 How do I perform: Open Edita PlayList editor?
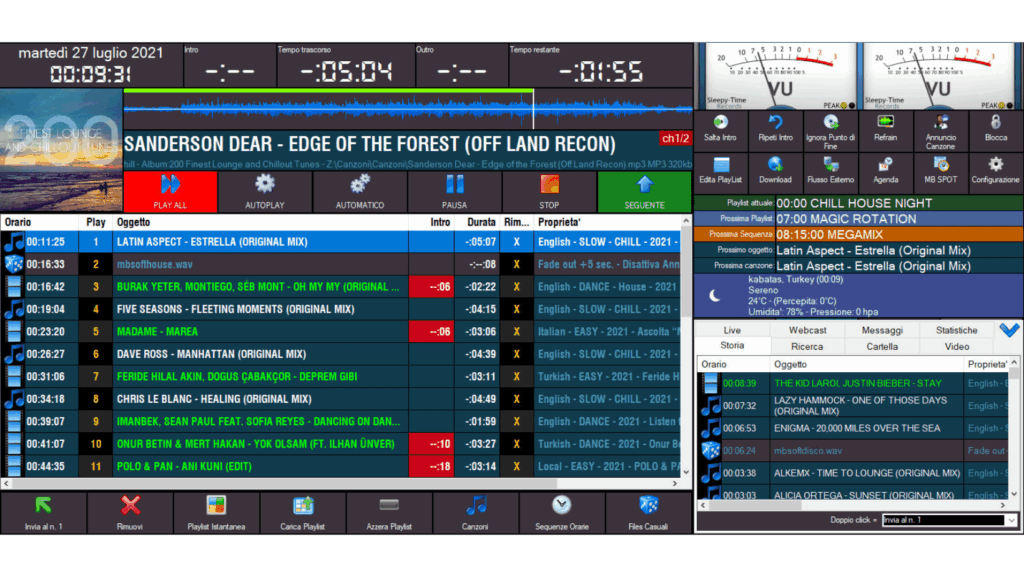[720, 165]
